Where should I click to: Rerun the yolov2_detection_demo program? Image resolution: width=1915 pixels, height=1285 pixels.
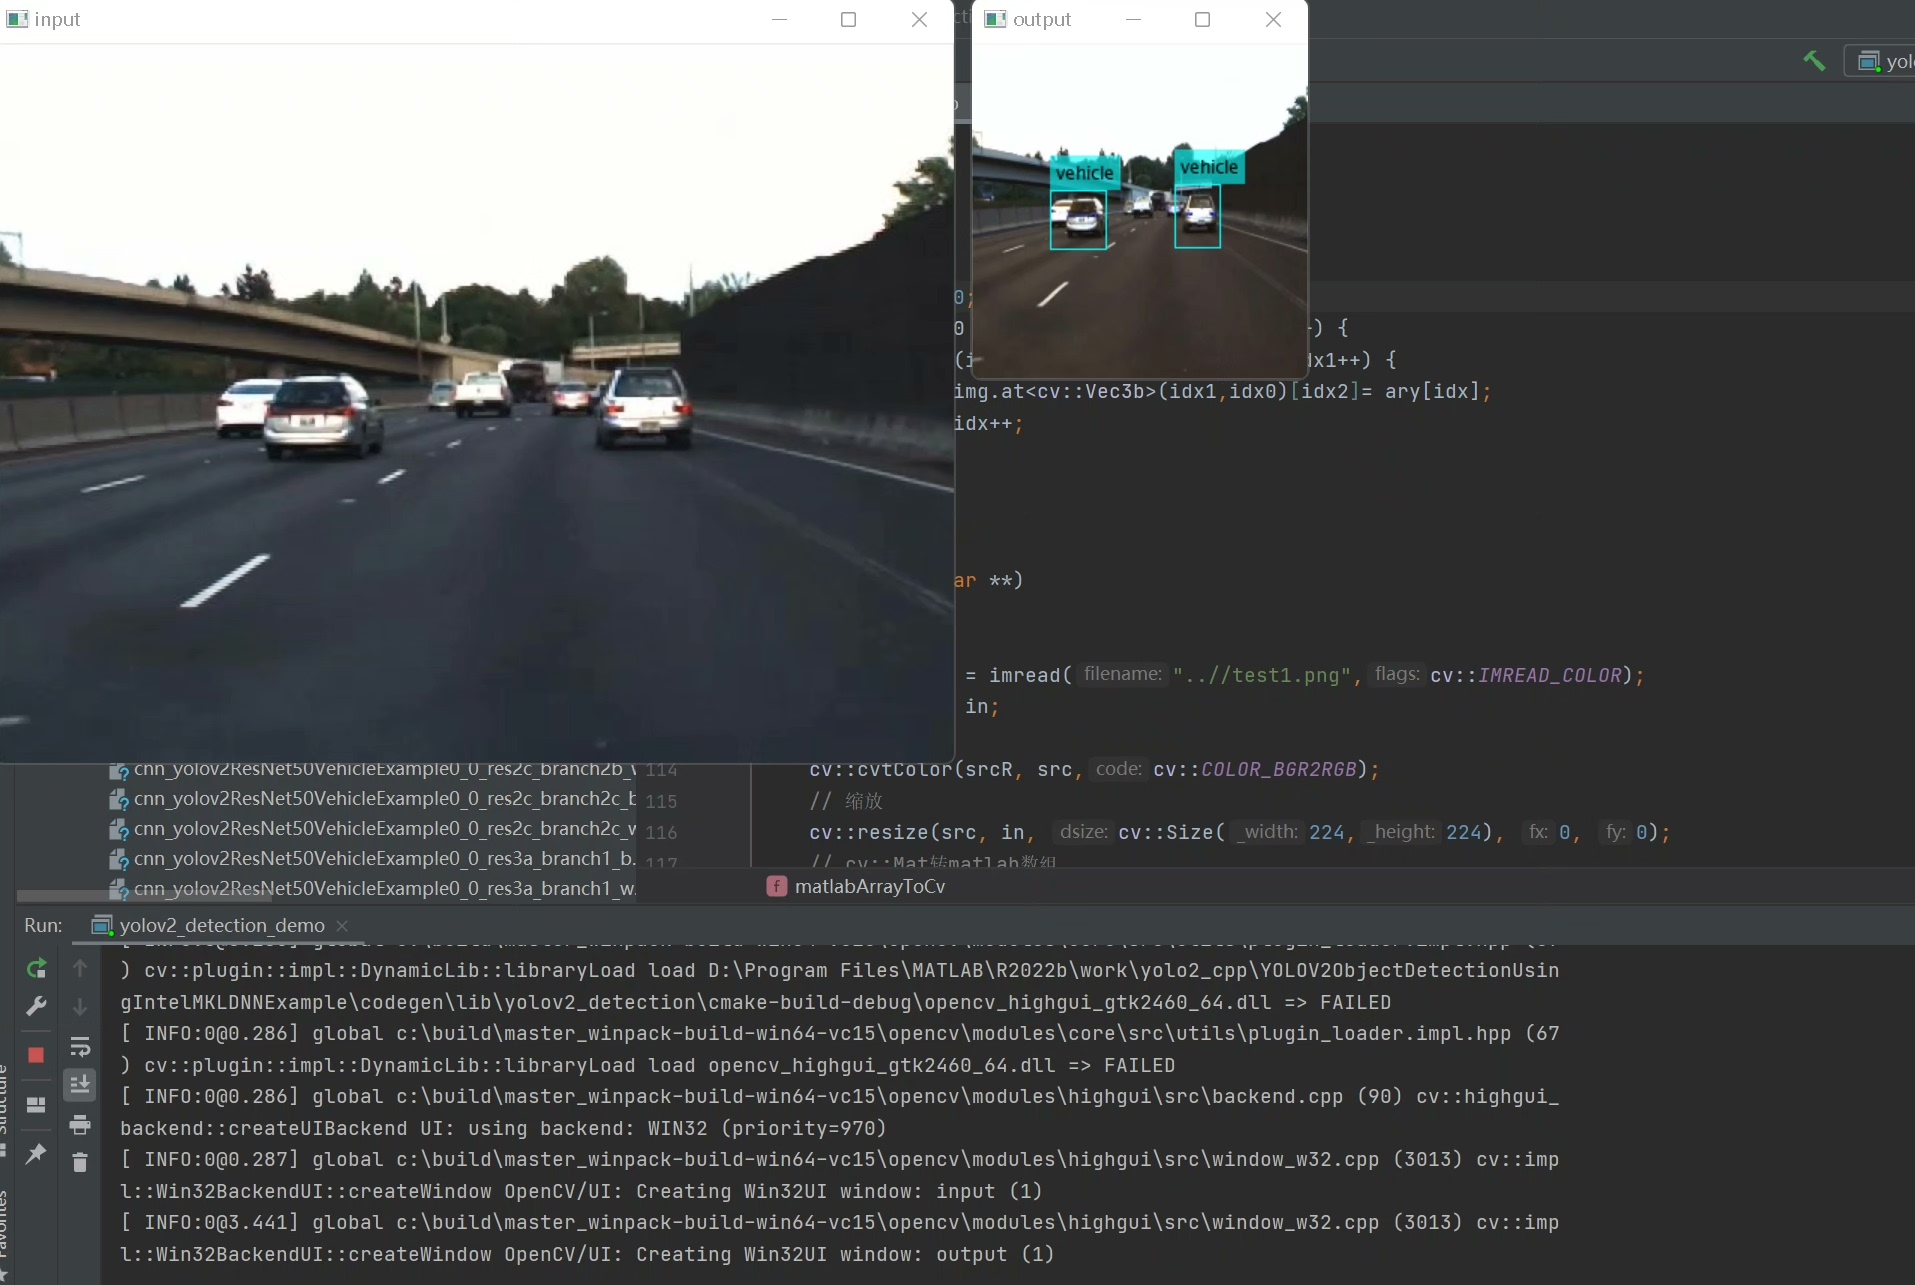point(36,968)
